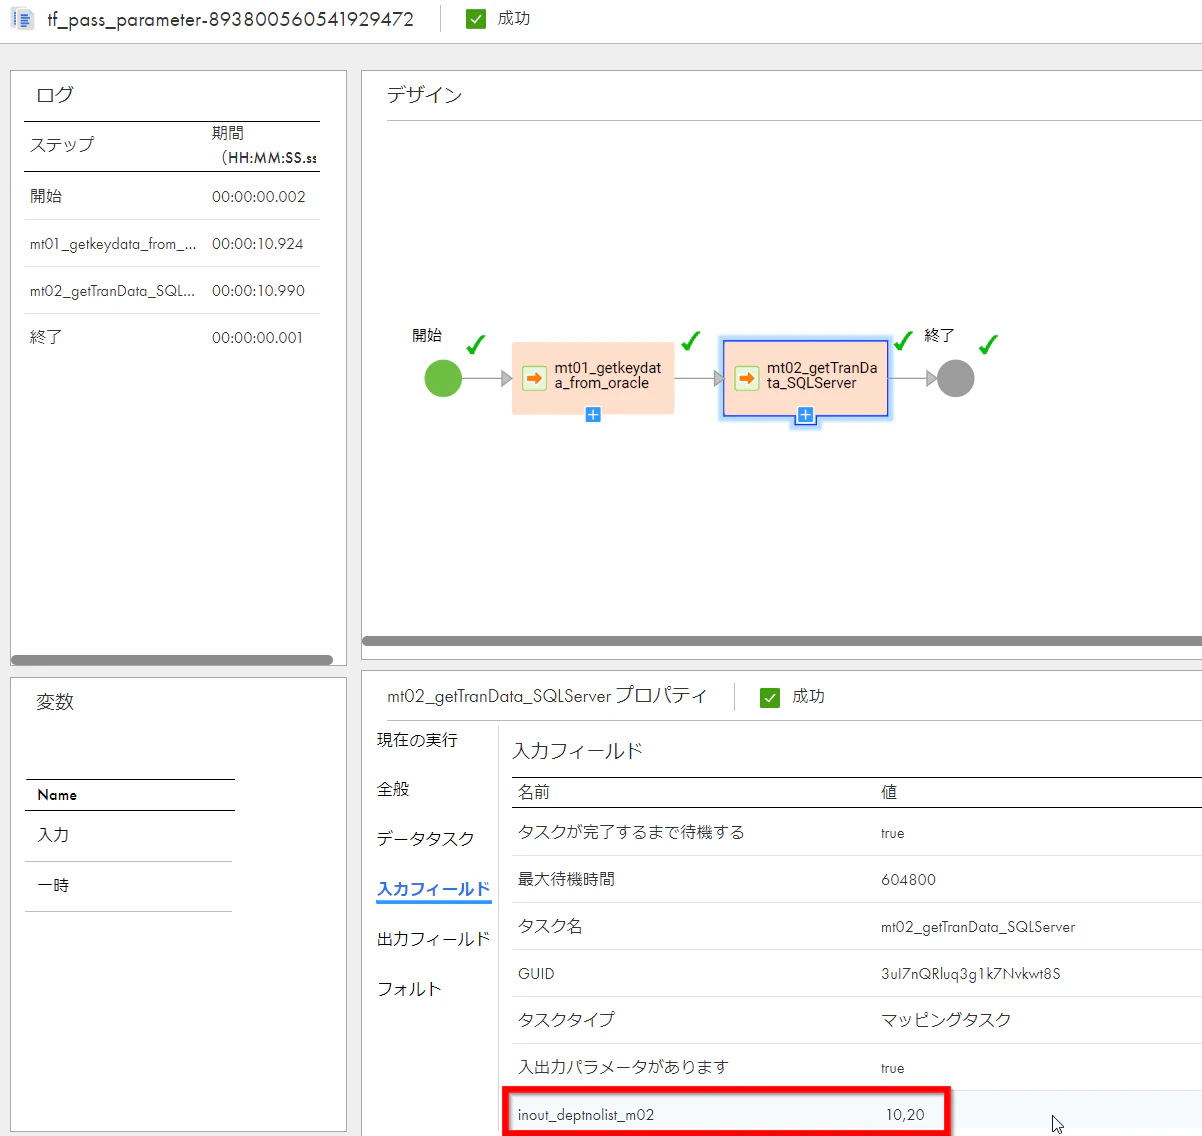Click the 604800 max wait time value
Screen dimensions: 1202x1136
click(908, 880)
